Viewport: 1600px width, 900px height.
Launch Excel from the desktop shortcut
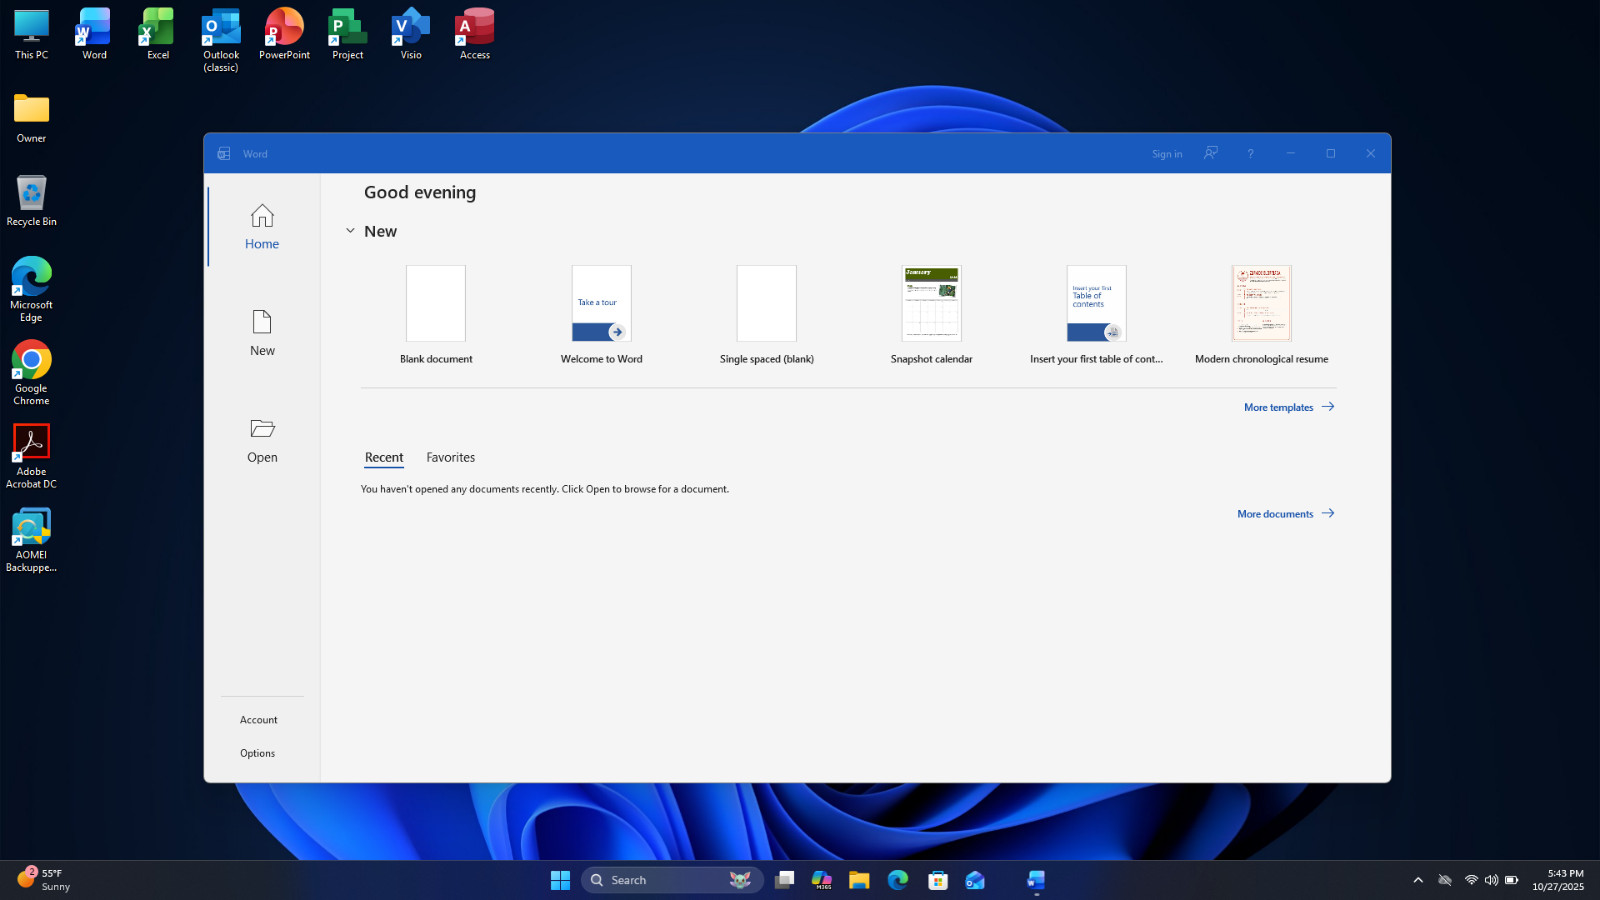[158, 35]
